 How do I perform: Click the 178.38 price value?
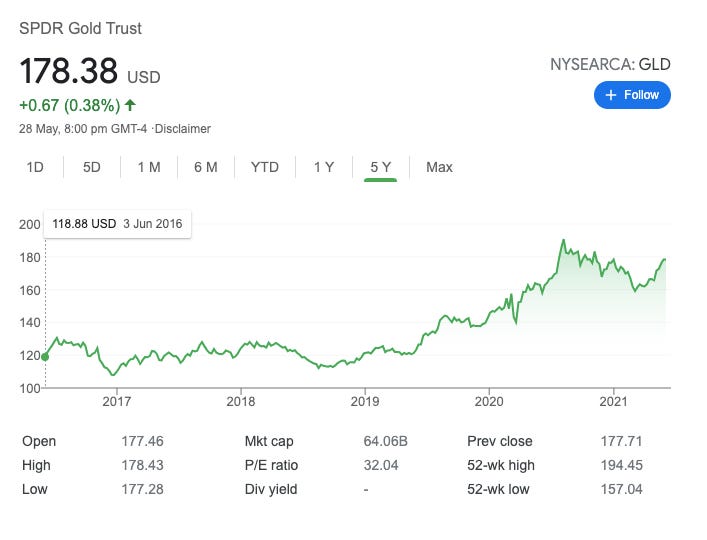click(69, 71)
